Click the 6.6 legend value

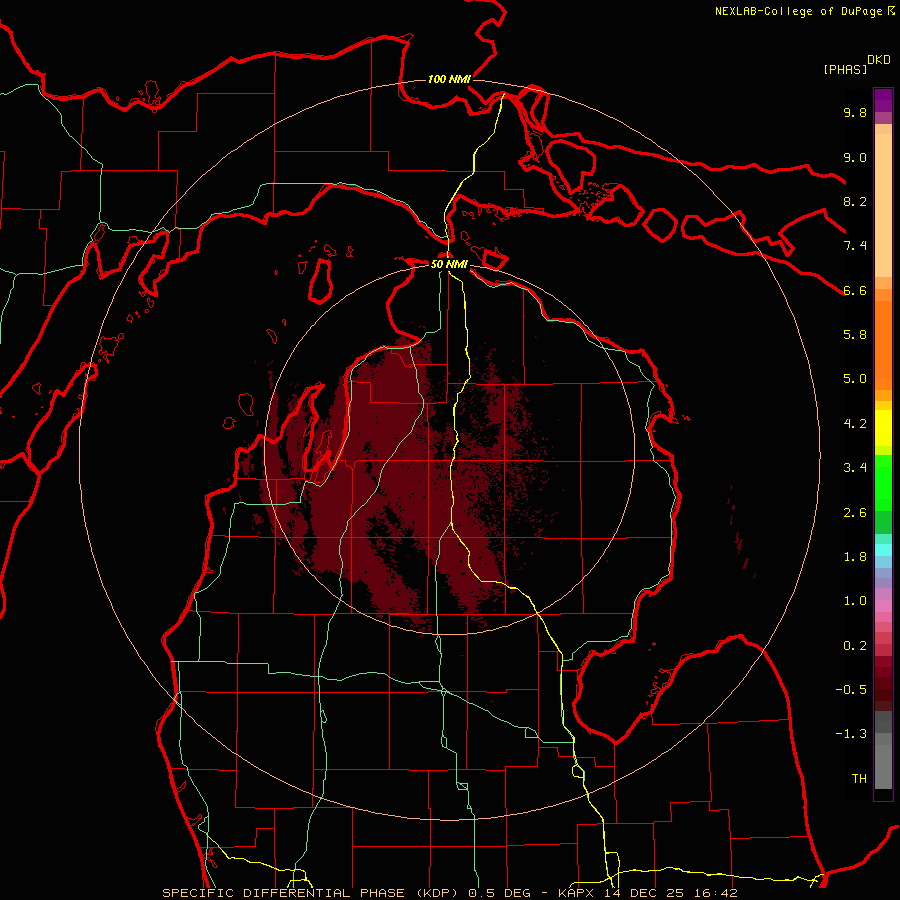pos(855,290)
